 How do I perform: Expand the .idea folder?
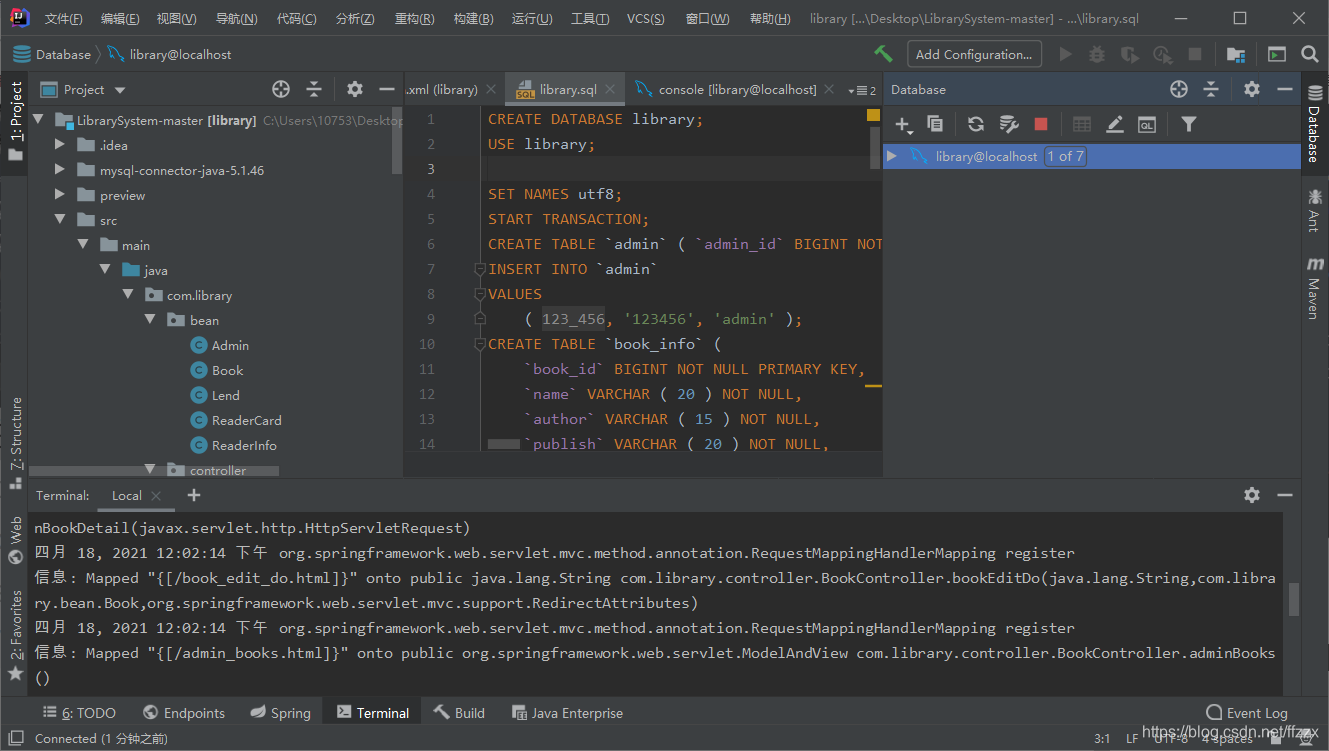pyautogui.click(x=60, y=145)
